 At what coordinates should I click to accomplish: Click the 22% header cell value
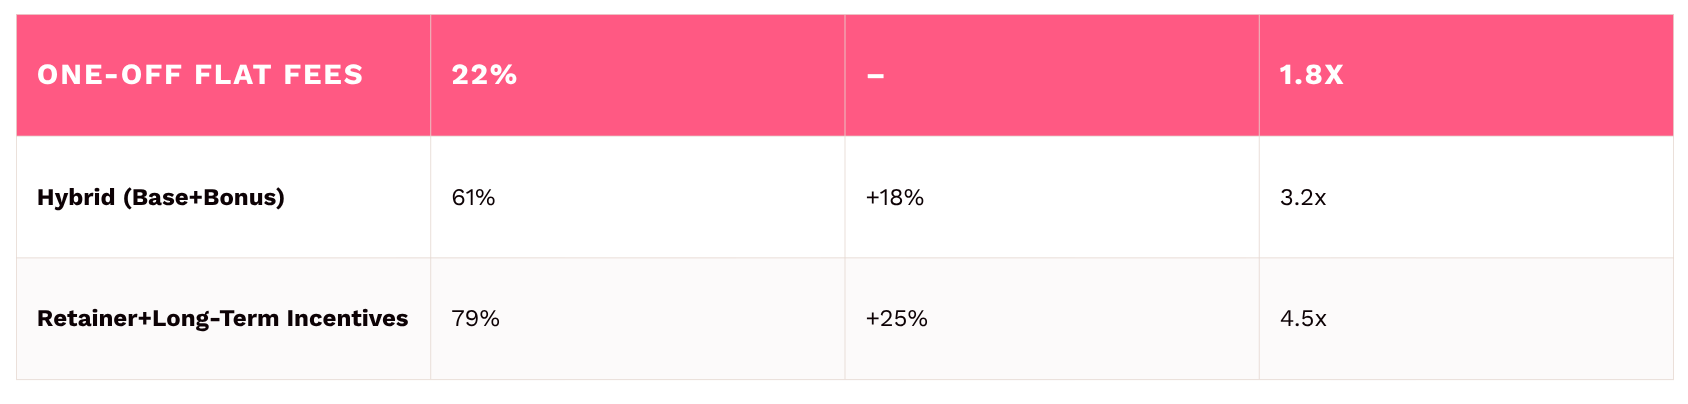coord(484,75)
